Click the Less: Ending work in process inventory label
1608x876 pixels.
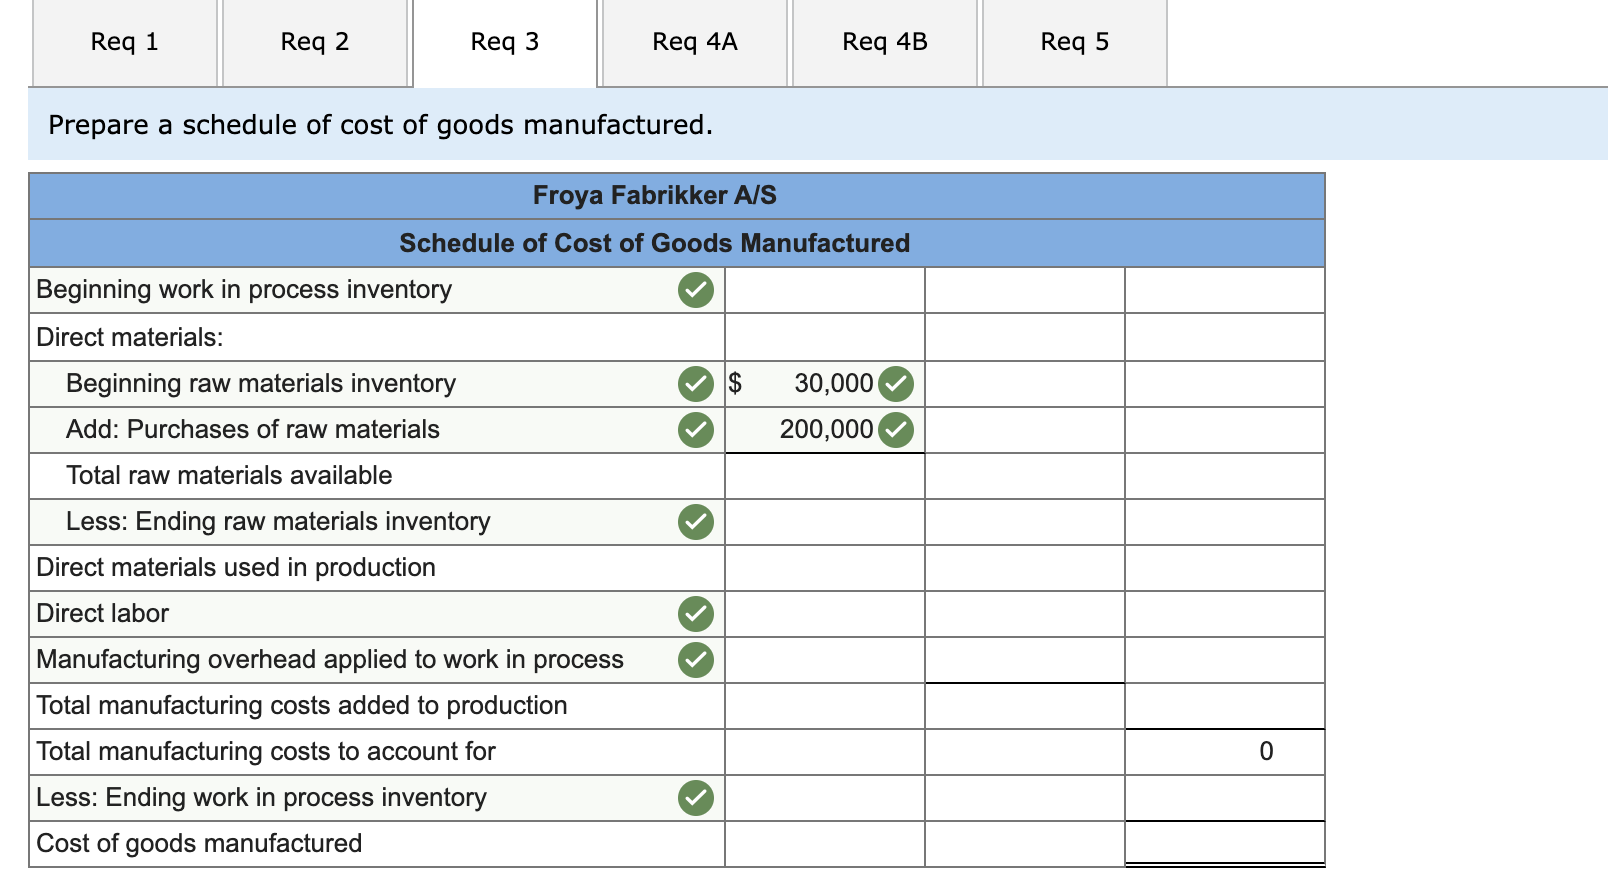click(262, 798)
